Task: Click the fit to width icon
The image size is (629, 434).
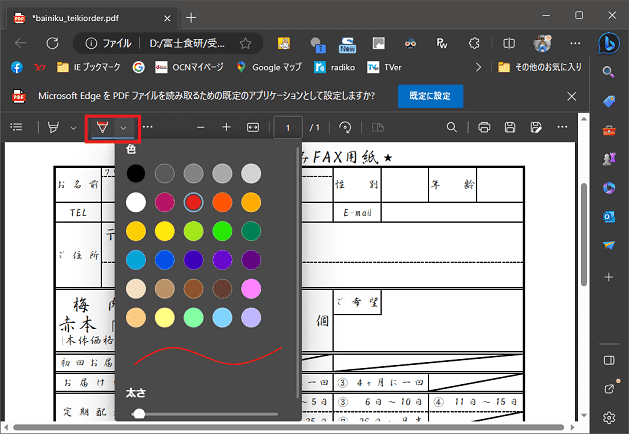Action: pos(253,127)
